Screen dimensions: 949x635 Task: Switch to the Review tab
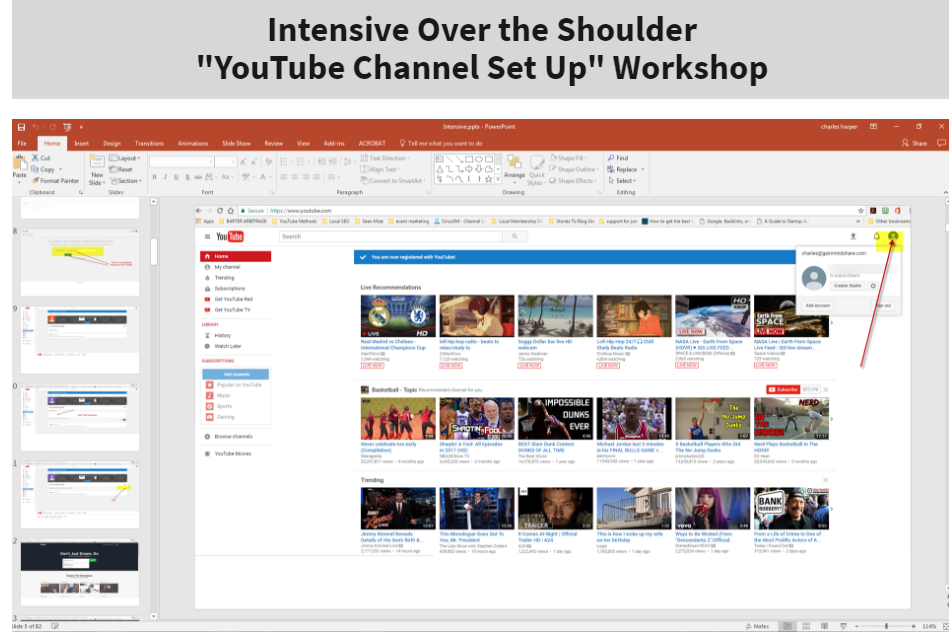tap(274, 143)
